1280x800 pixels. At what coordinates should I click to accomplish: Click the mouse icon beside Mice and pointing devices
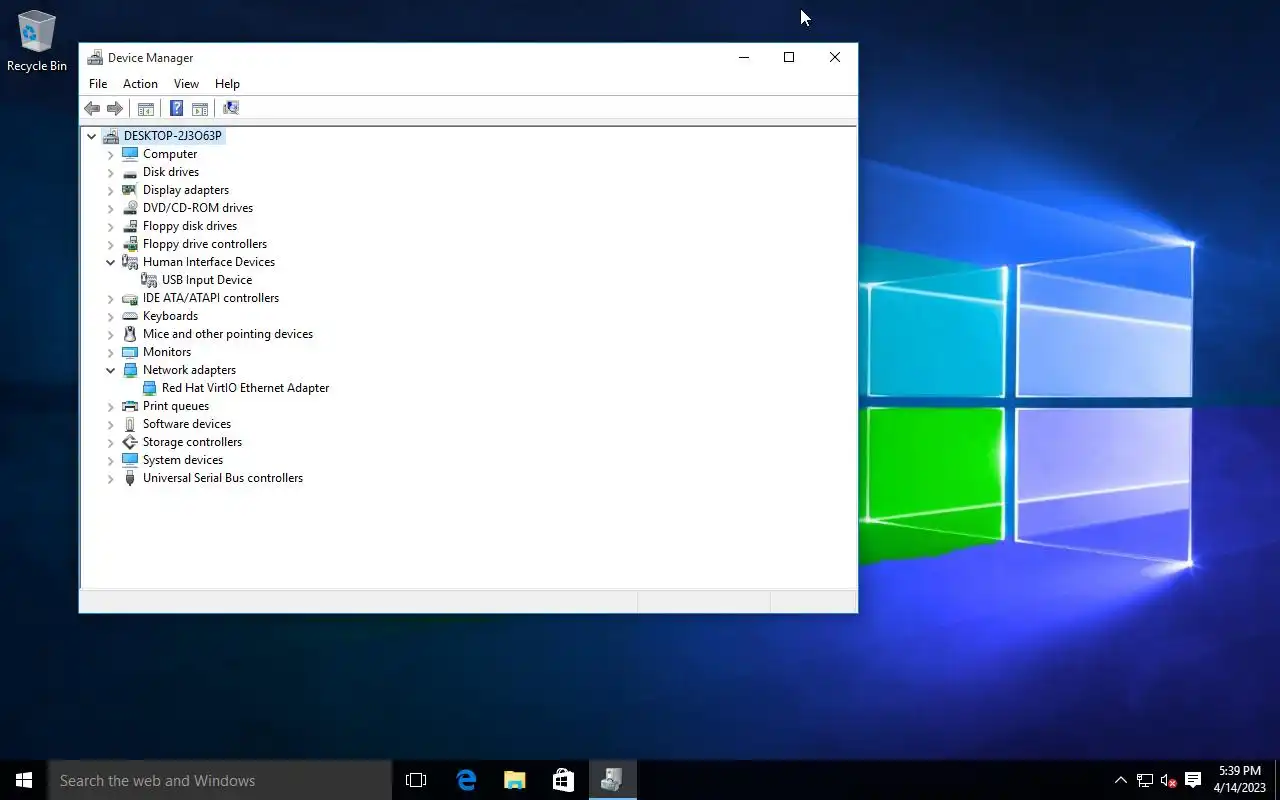(x=130, y=334)
